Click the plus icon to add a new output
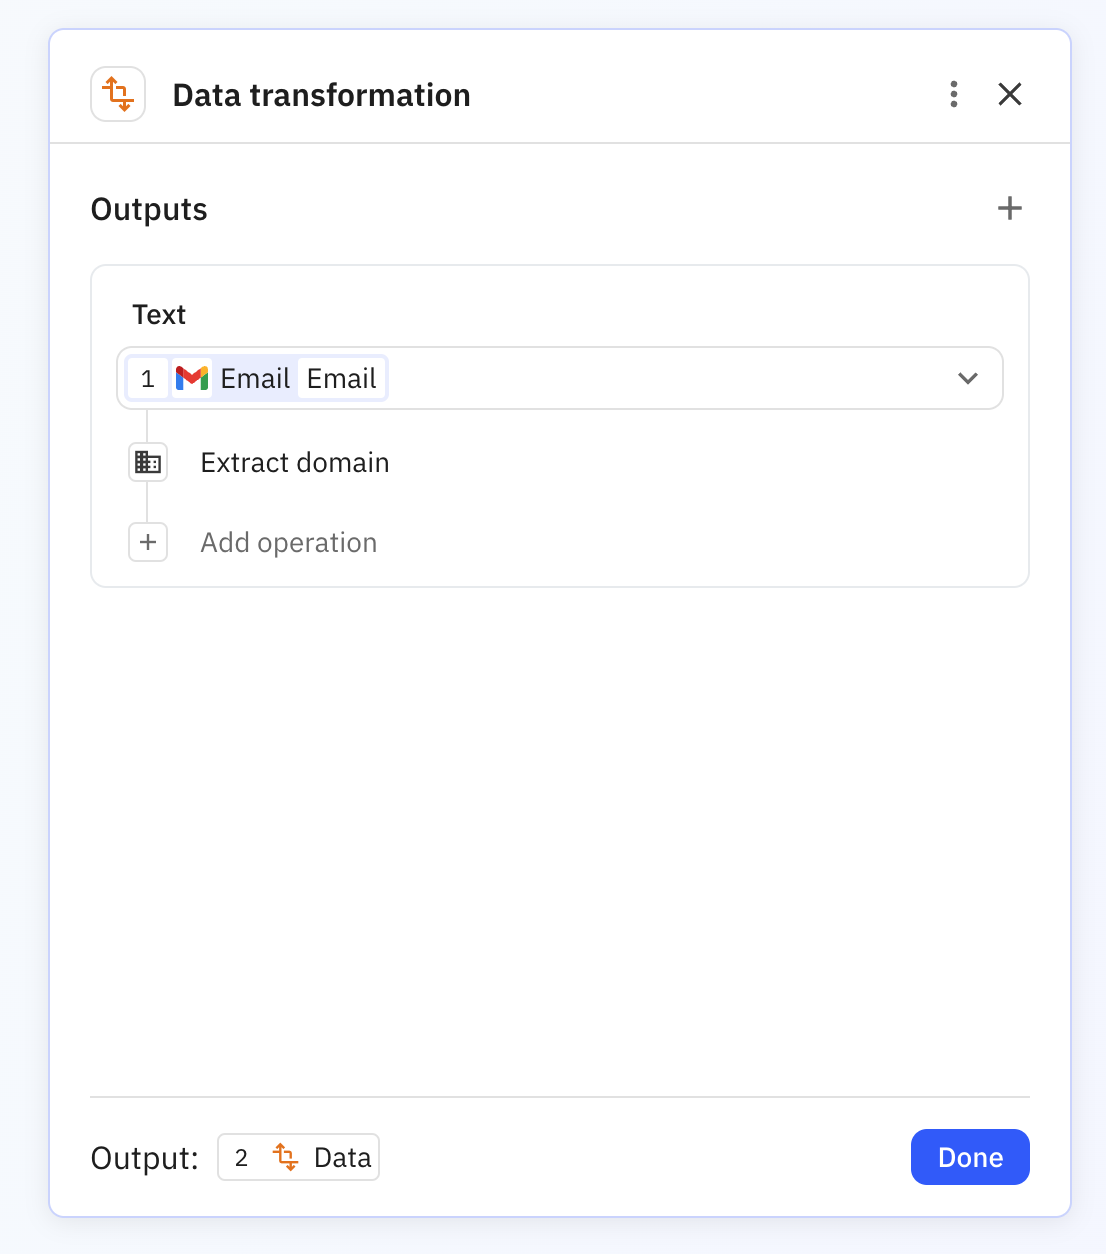The height and width of the screenshot is (1254, 1106). point(1009,208)
